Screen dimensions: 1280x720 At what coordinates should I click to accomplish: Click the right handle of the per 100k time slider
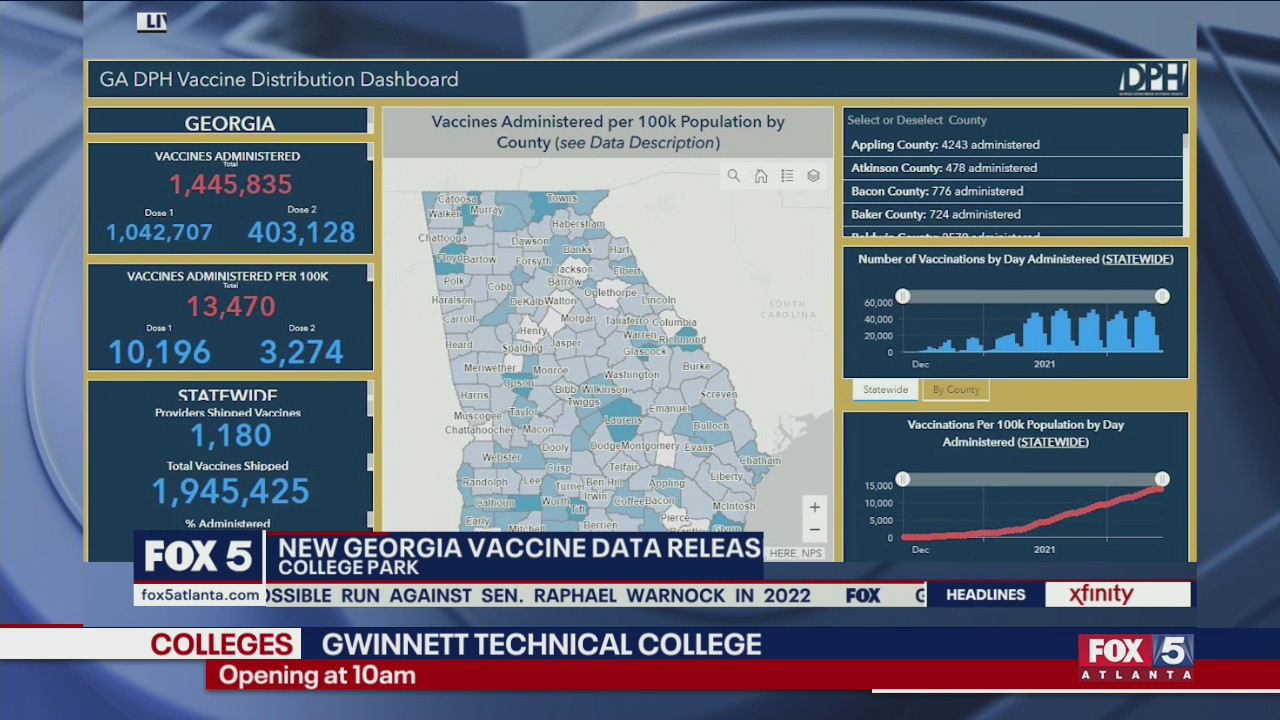[1162, 479]
